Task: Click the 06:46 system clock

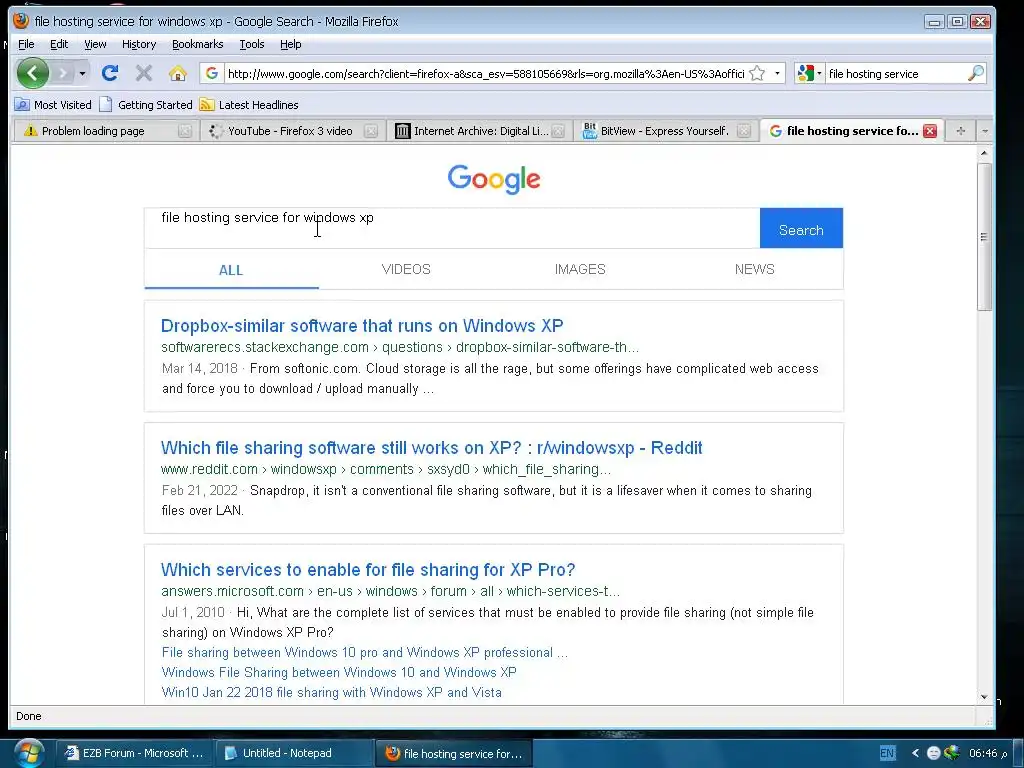Action: pyautogui.click(x=988, y=753)
